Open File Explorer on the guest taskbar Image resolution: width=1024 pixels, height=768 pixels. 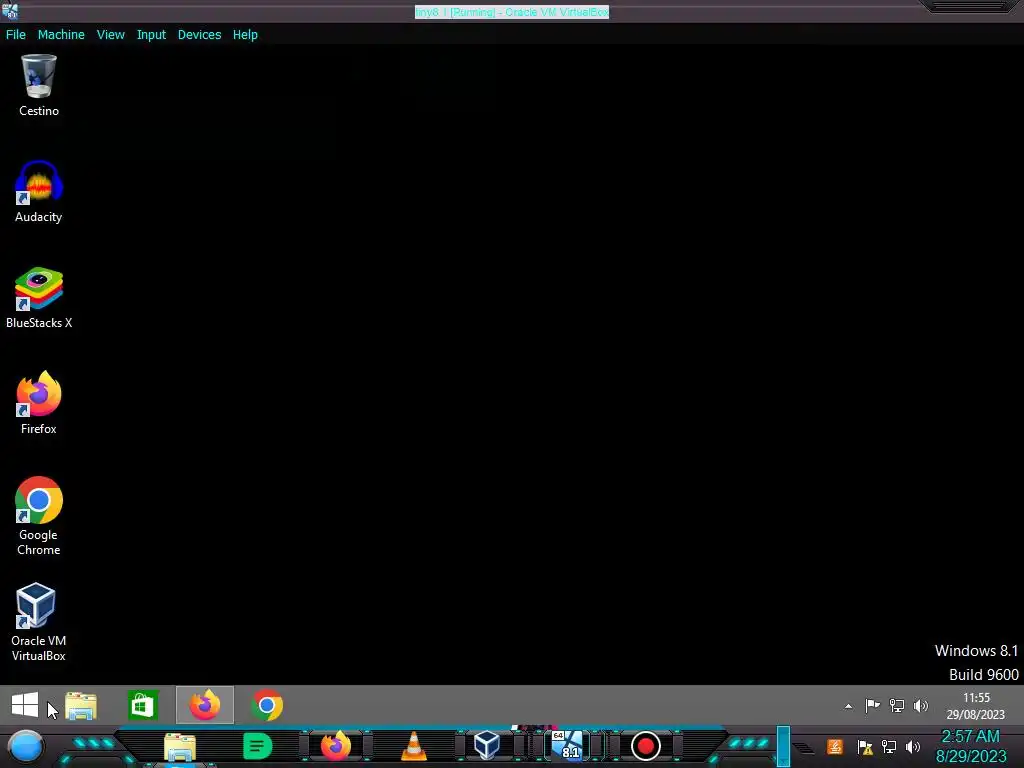[81, 705]
